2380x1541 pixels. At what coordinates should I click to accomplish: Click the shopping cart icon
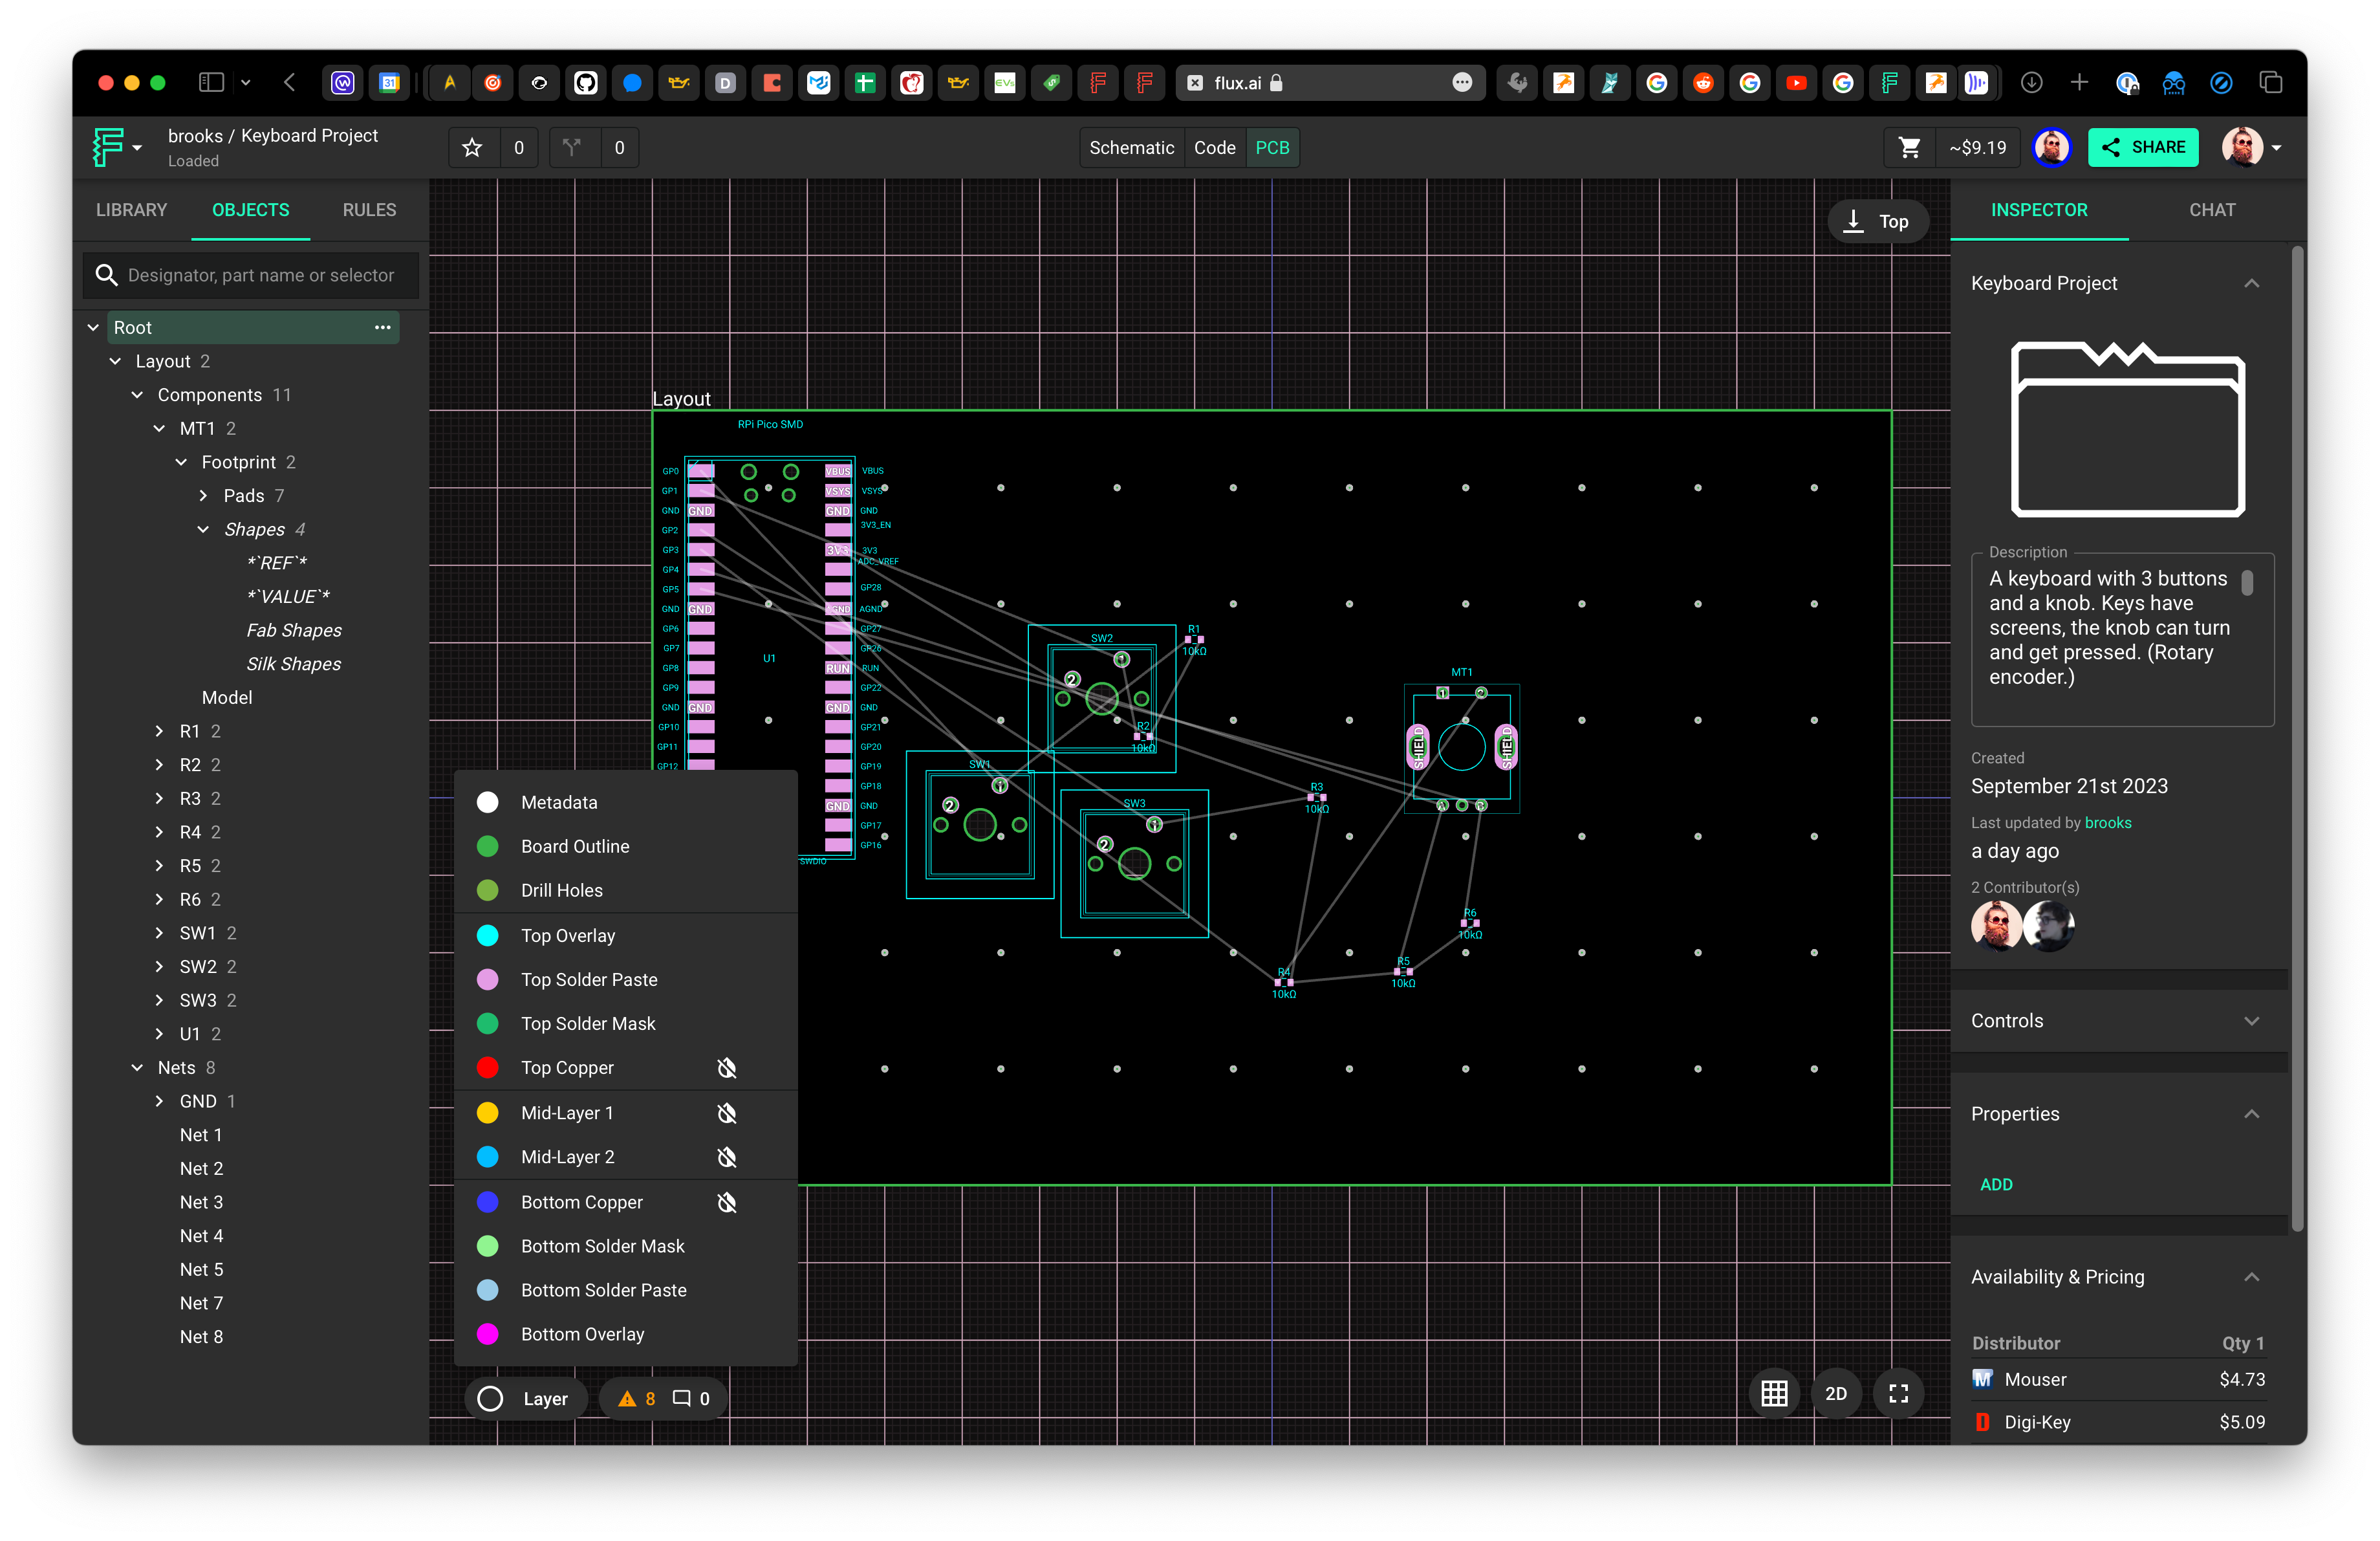1909,148
